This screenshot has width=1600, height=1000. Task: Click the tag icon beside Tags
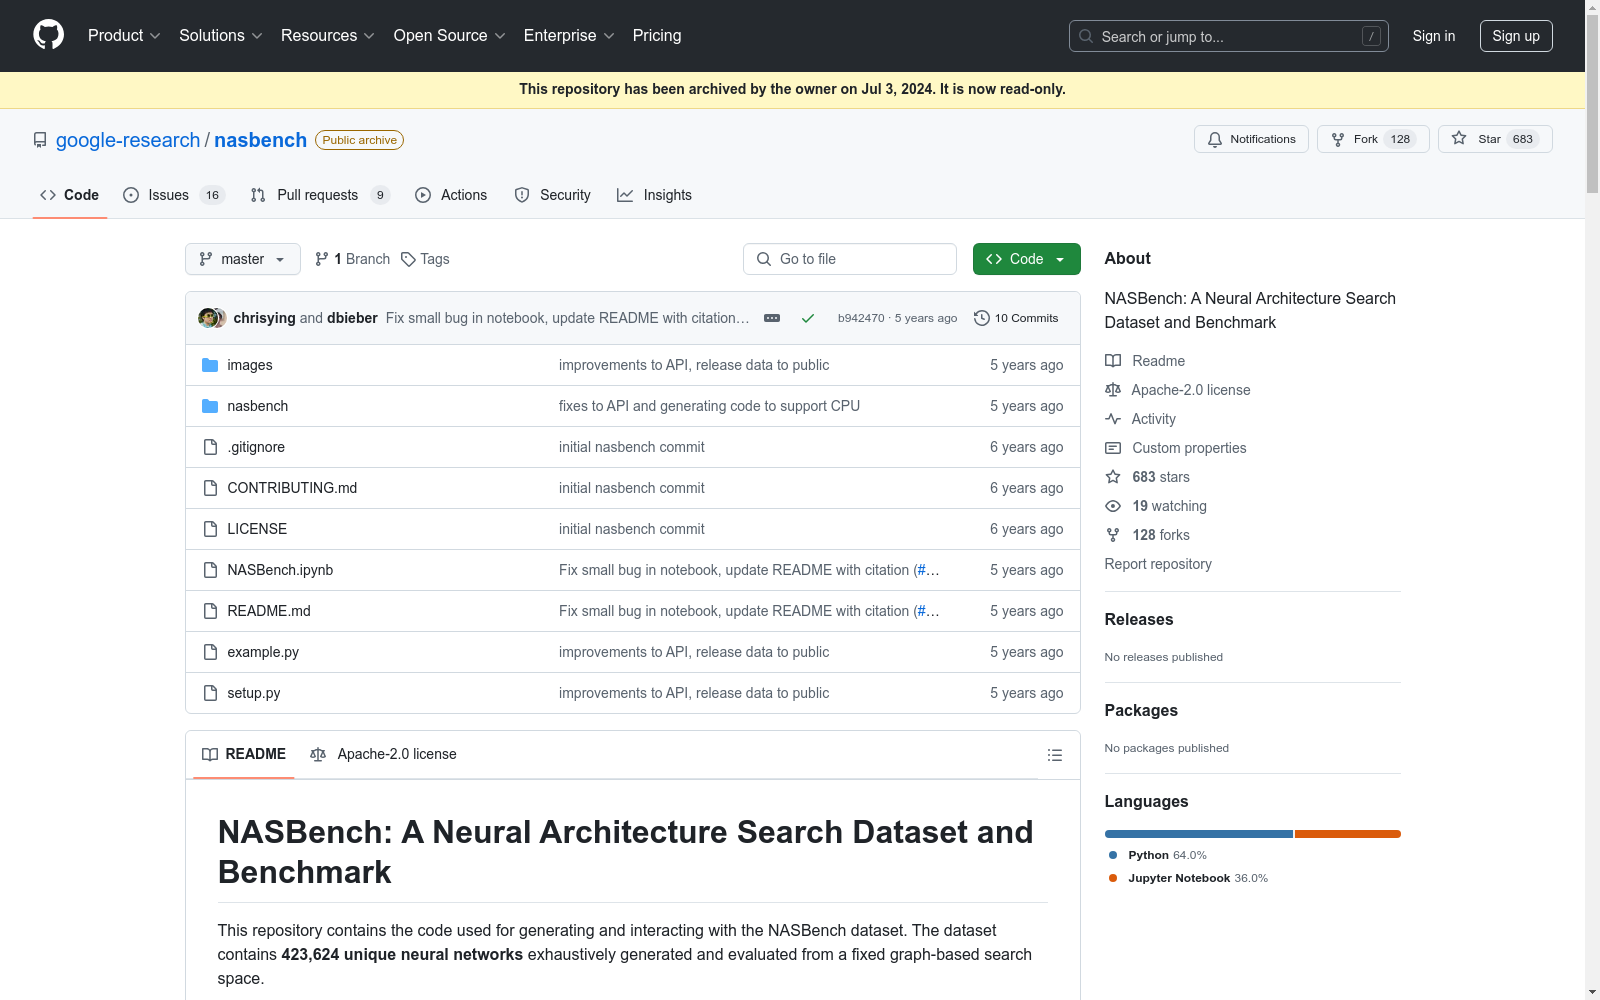click(408, 259)
